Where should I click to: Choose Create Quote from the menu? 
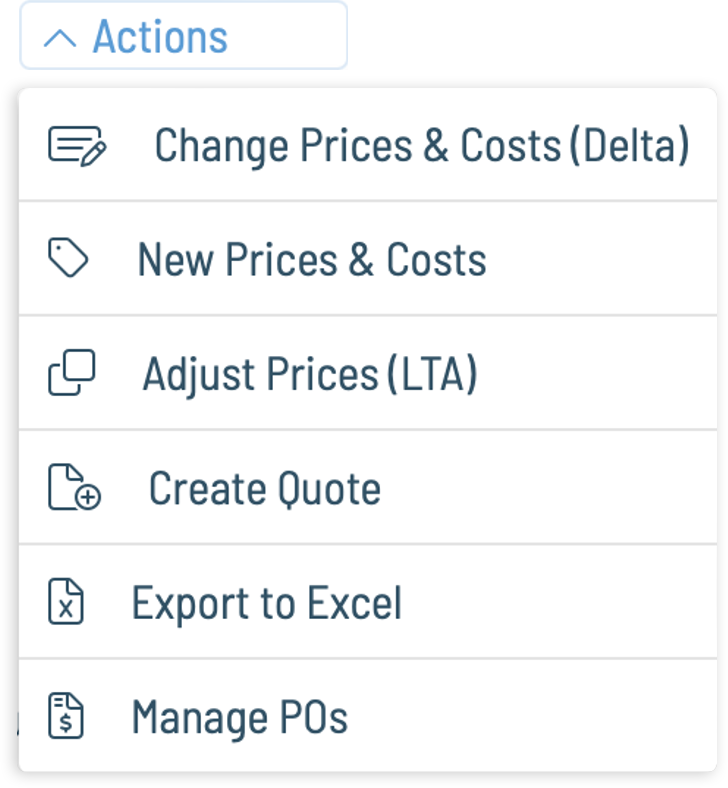(368, 487)
